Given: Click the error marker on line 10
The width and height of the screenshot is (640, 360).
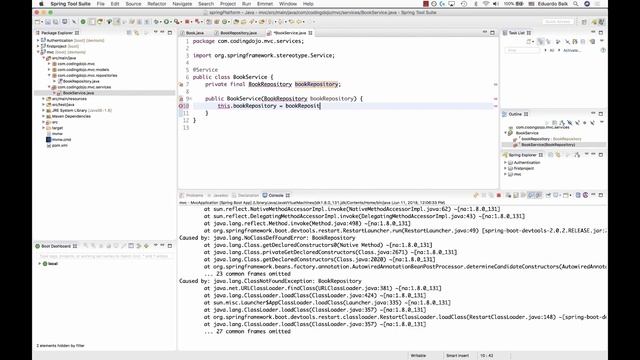Looking at the screenshot, I should tap(181, 106).
